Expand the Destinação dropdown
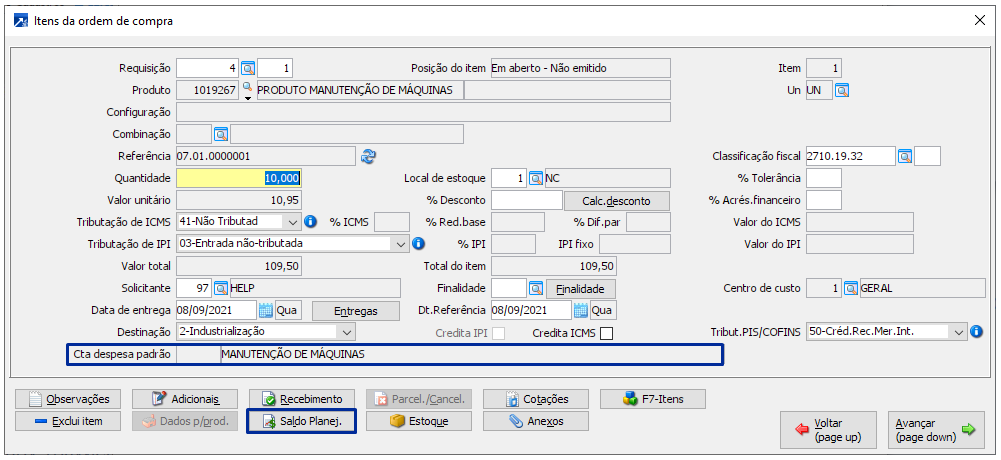Screen dimensions: 1001x460 tap(347, 332)
